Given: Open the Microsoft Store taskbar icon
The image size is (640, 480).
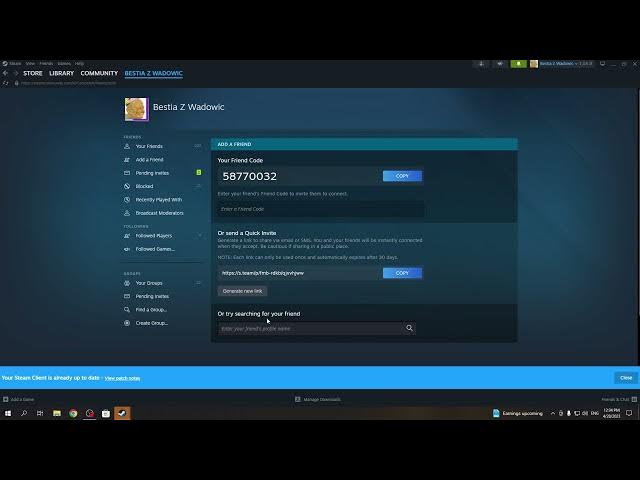Looking at the screenshot, I should coord(106,413).
